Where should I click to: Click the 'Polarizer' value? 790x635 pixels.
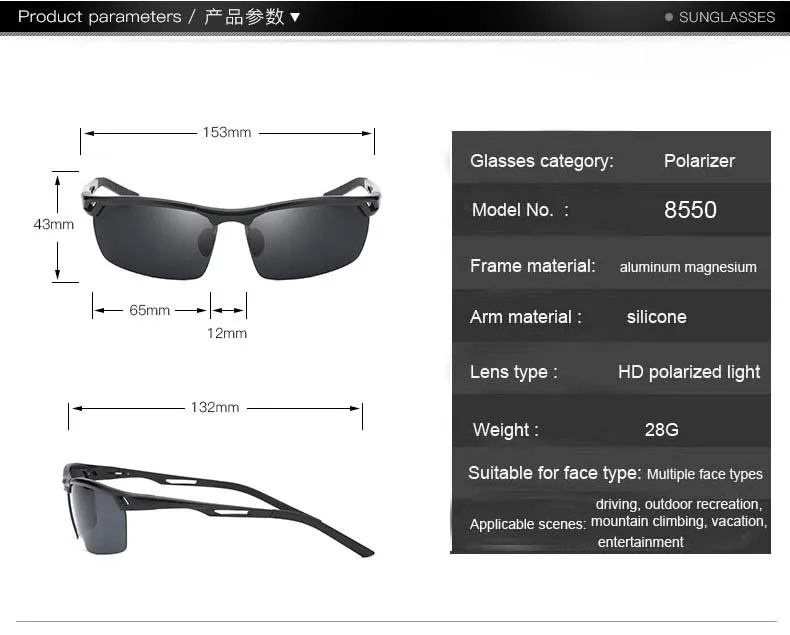[699, 161]
